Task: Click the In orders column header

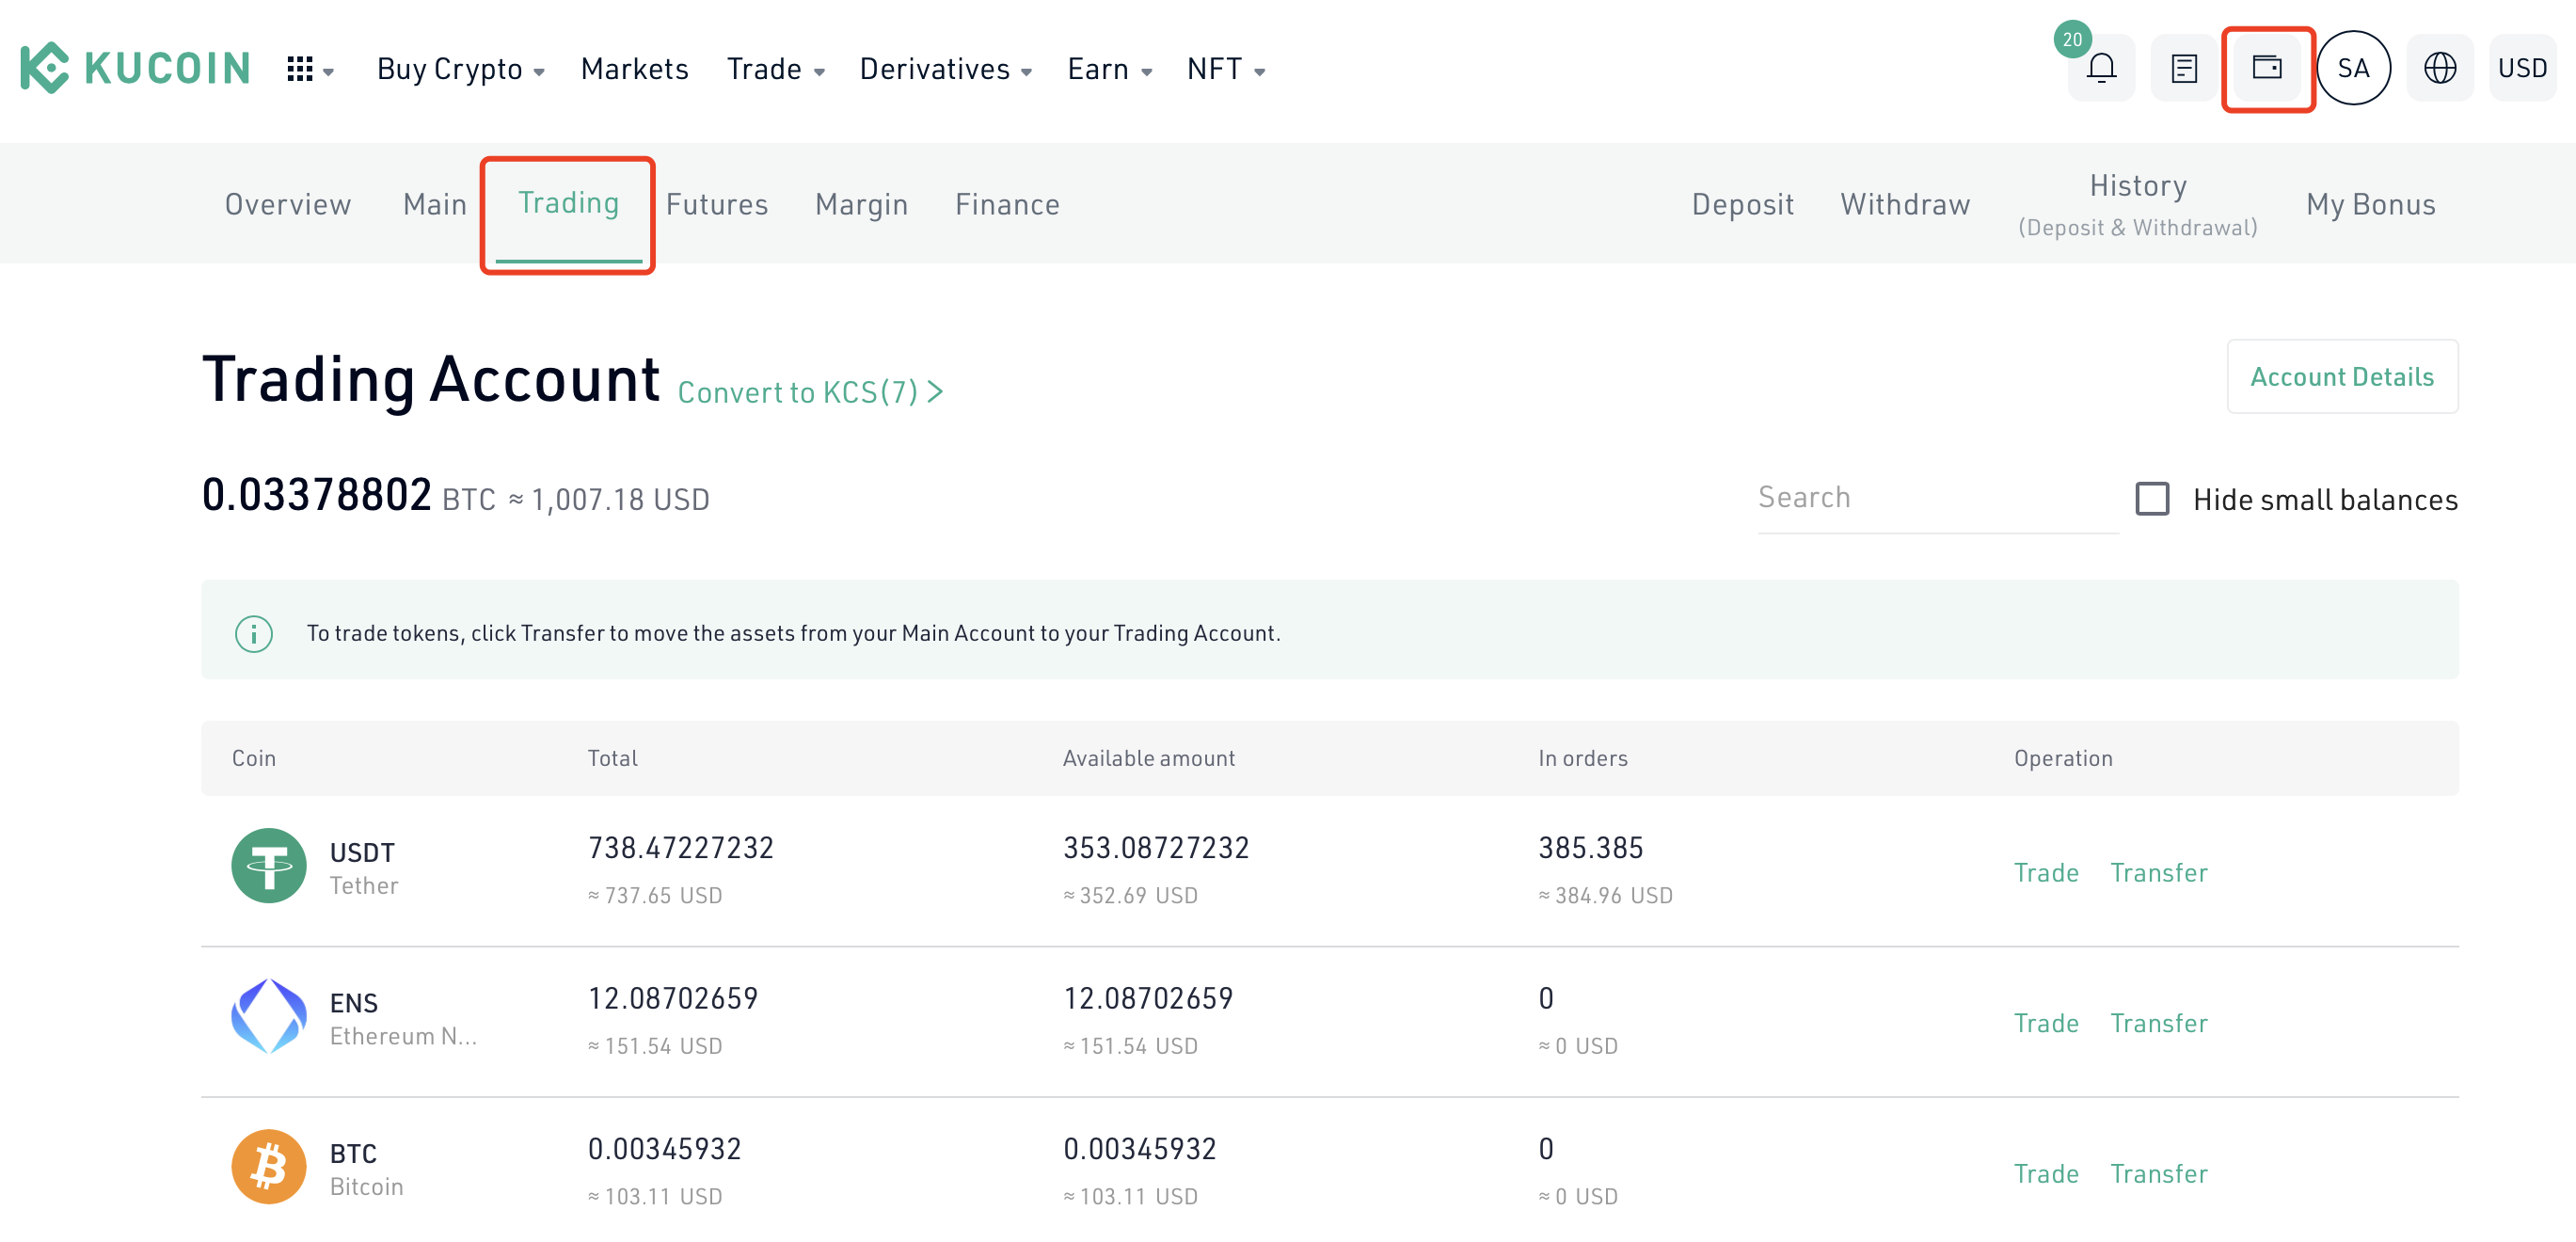Action: coord(1583,758)
